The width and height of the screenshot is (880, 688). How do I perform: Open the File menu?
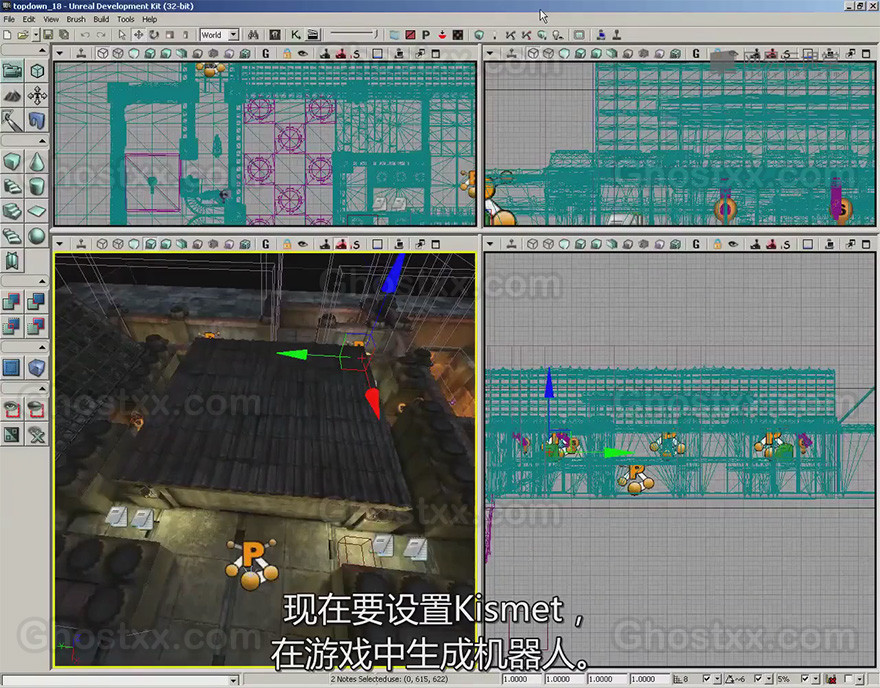(9, 19)
